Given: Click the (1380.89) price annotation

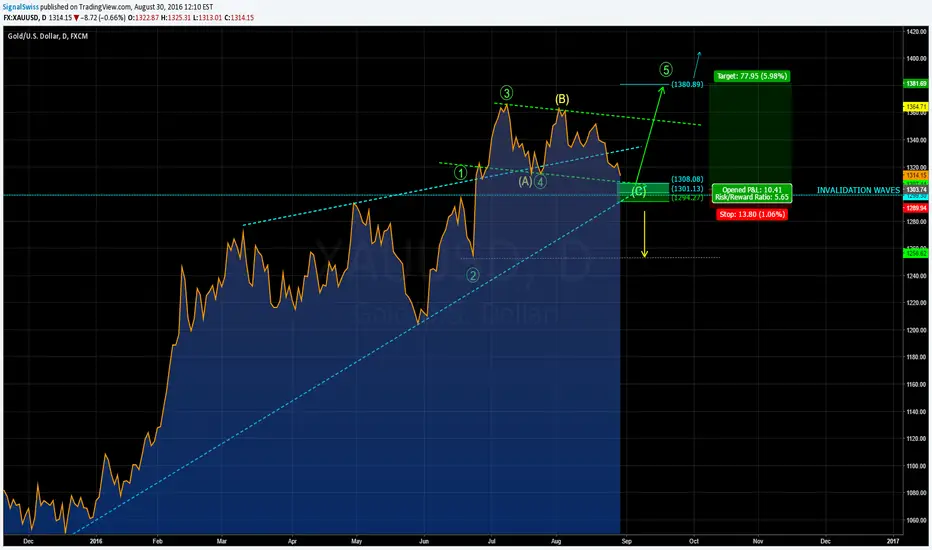Looking at the screenshot, I should 687,84.
